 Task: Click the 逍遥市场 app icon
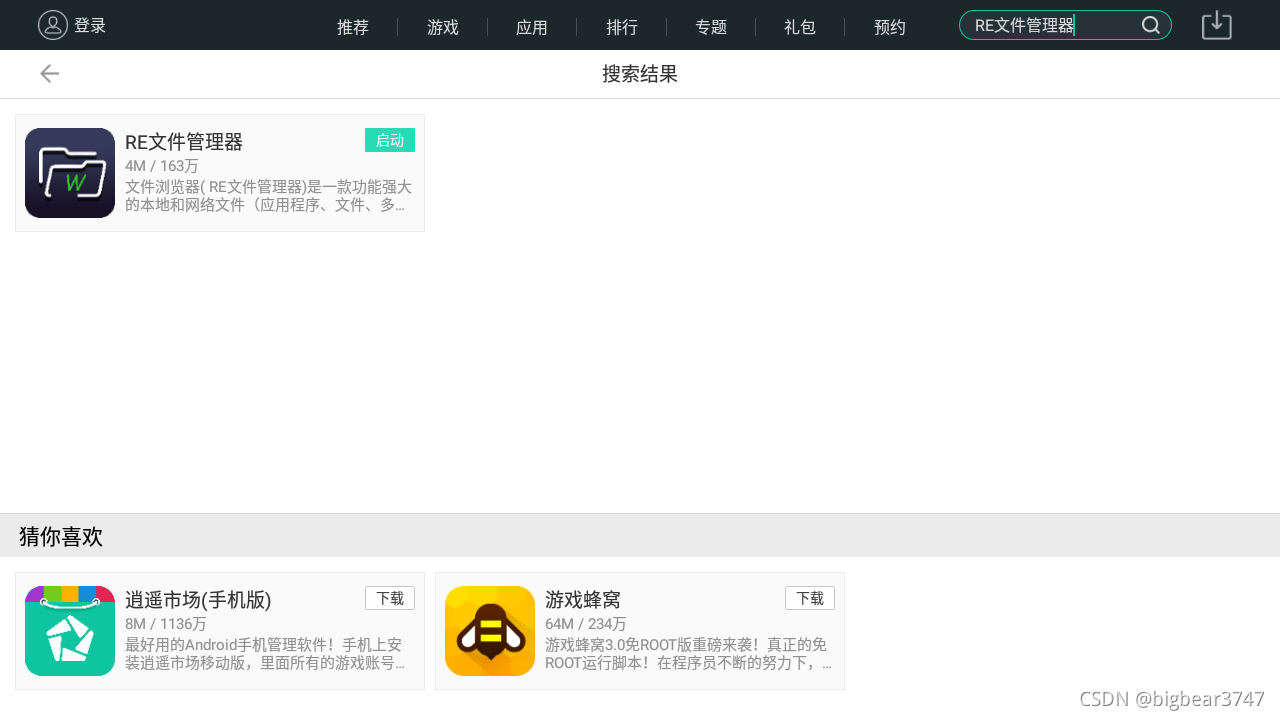(70, 631)
